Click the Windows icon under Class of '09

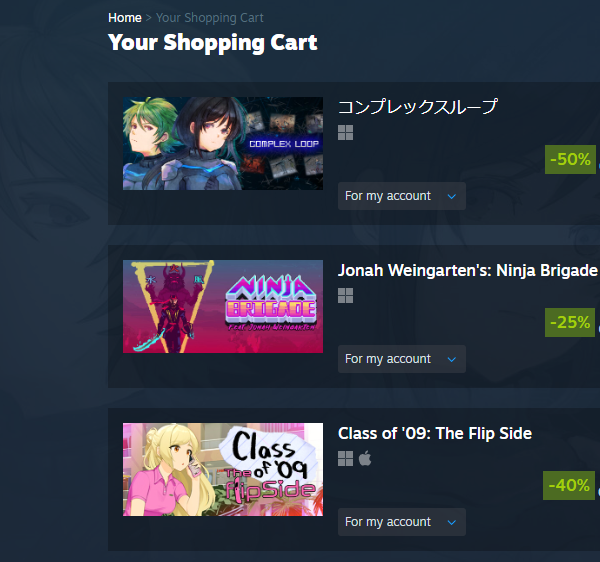(x=346, y=459)
